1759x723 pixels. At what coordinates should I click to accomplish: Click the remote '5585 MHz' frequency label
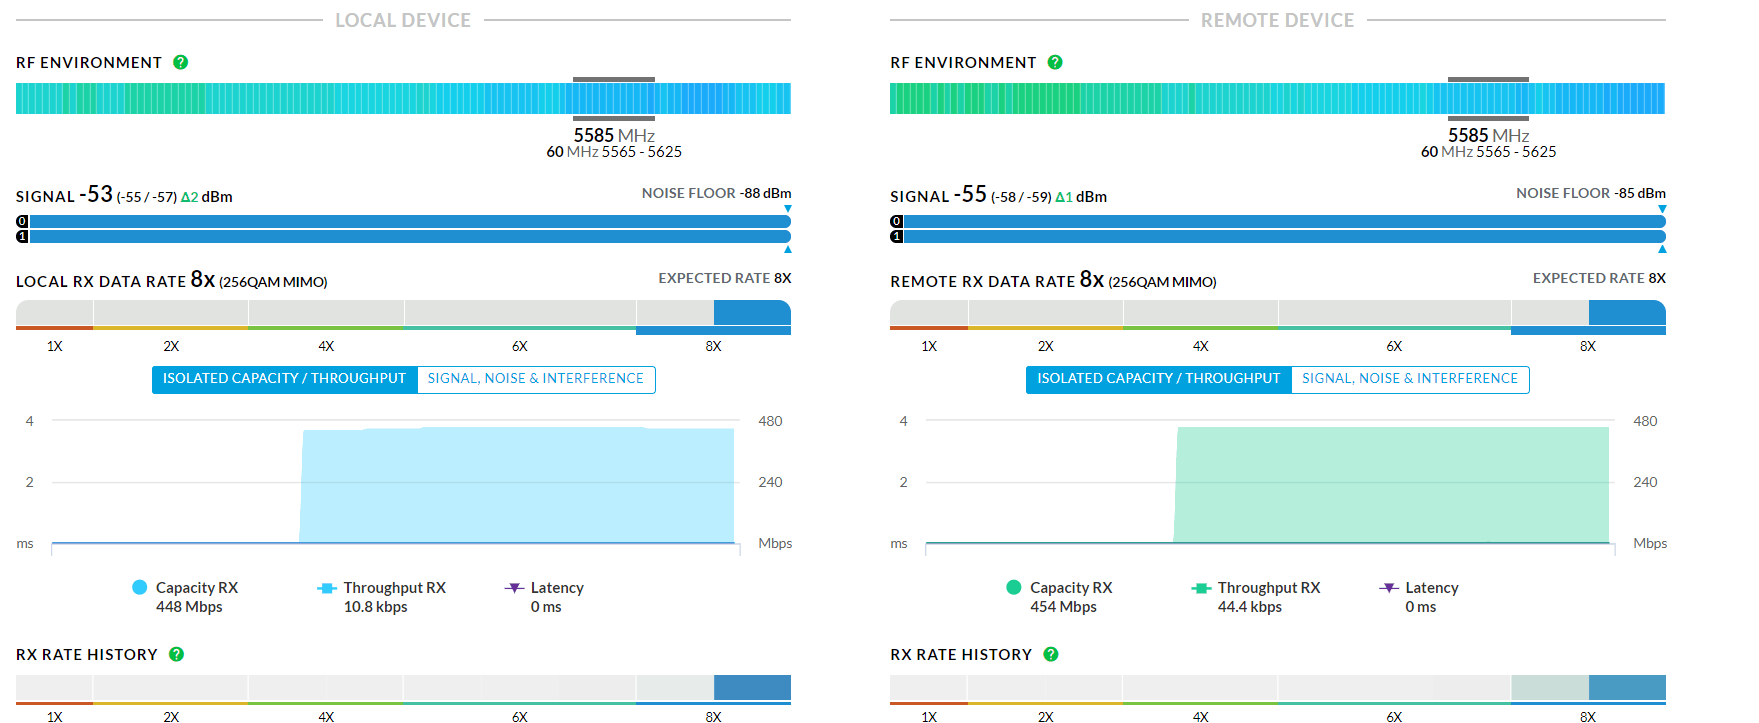click(x=1489, y=135)
